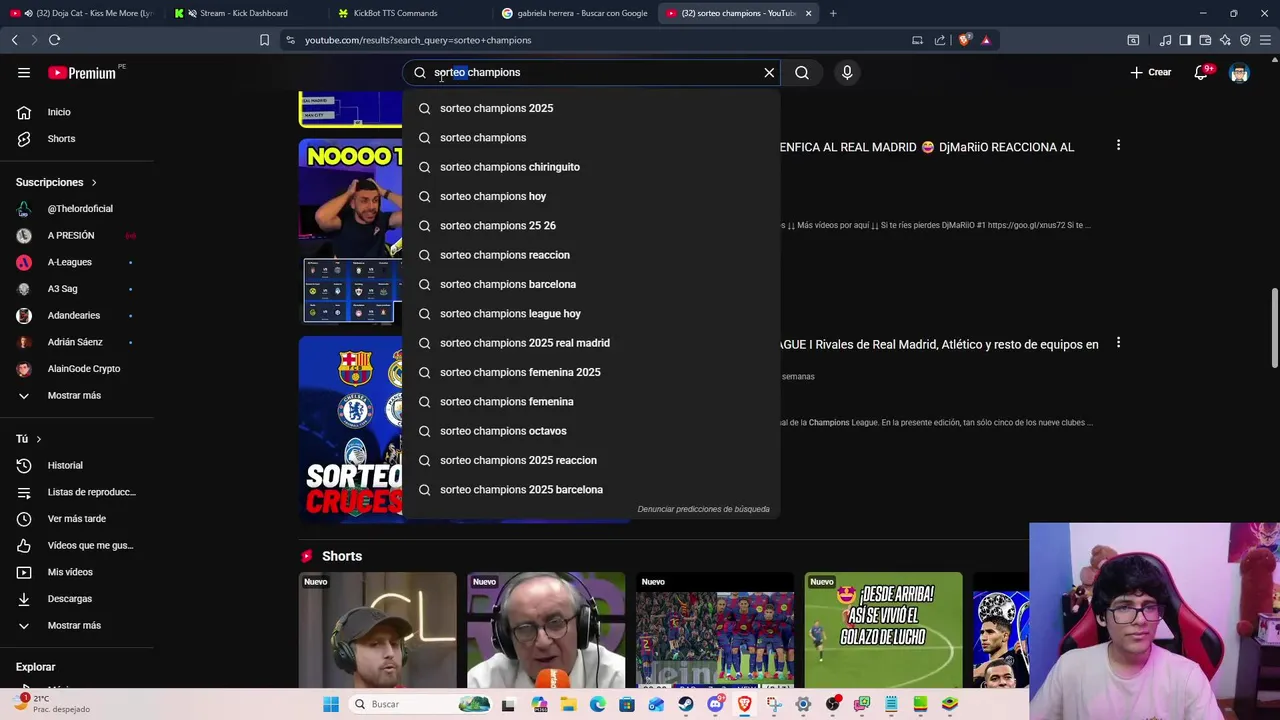Open the notifications bell

(x=1201, y=72)
